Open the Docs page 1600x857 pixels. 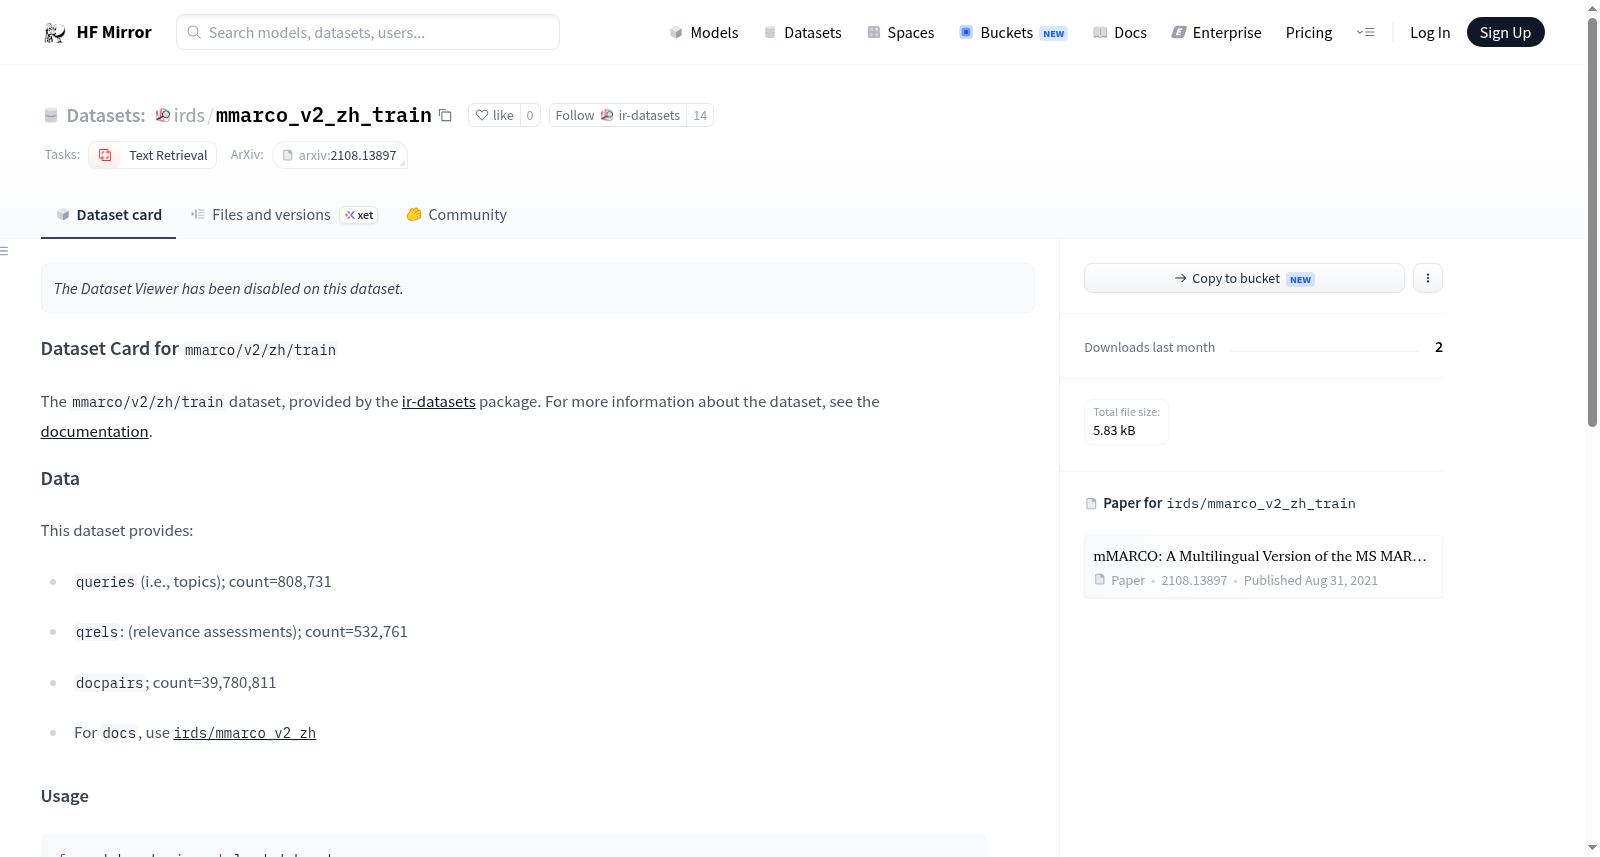point(1120,33)
